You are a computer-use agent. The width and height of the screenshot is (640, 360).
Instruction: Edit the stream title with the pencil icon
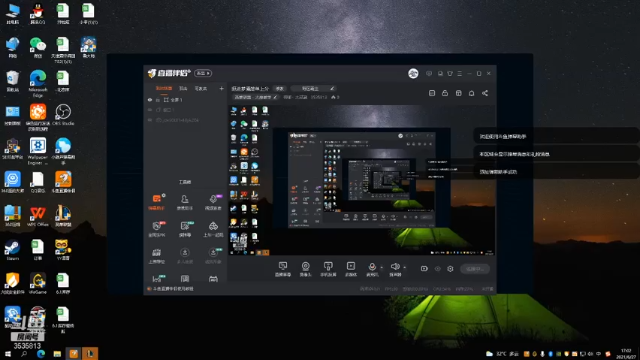pyautogui.click(x=332, y=89)
